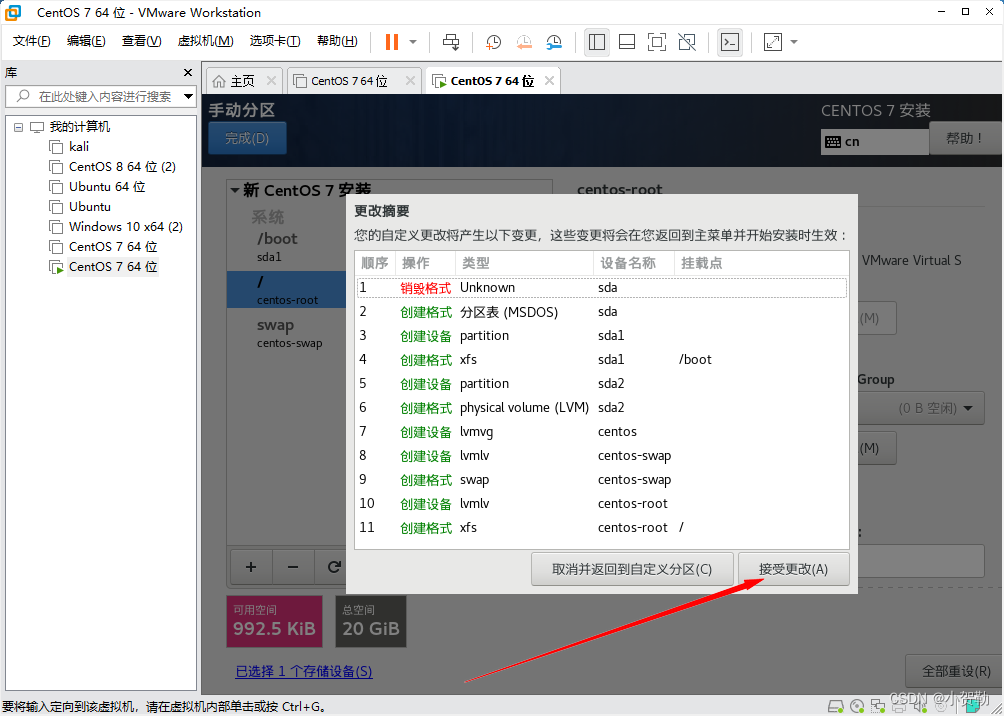Image resolution: width=1004 pixels, height=716 pixels.
Task: Open the console view
Action: tap(730, 42)
